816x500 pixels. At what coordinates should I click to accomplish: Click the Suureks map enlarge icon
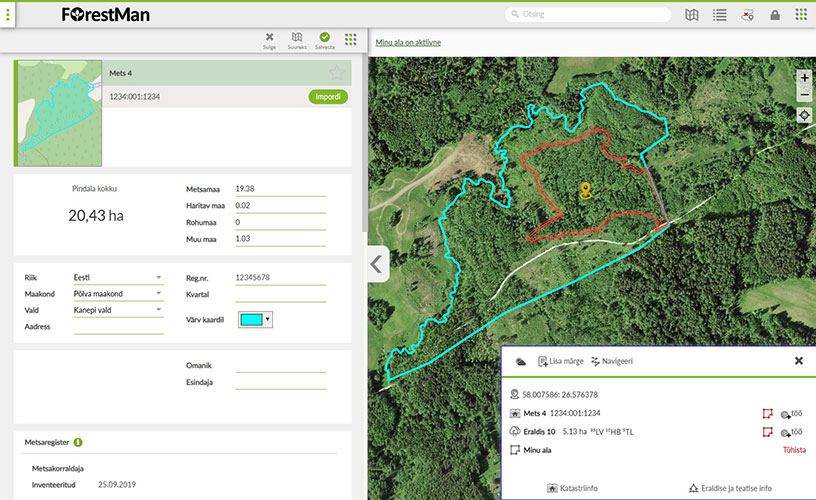[x=297, y=38]
